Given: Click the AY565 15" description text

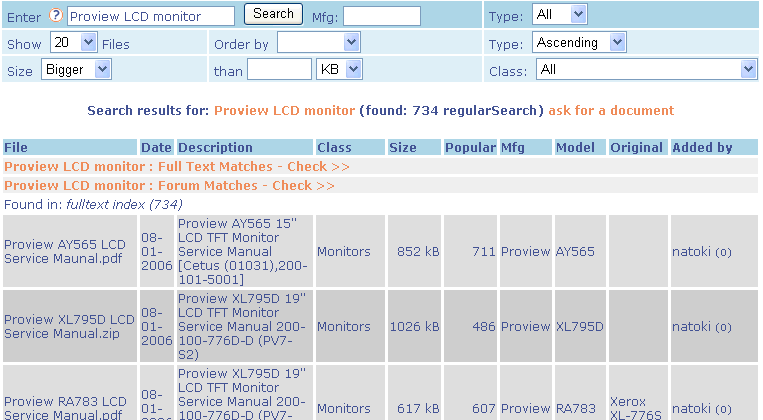Looking at the screenshot, I should tap(243, 252).
